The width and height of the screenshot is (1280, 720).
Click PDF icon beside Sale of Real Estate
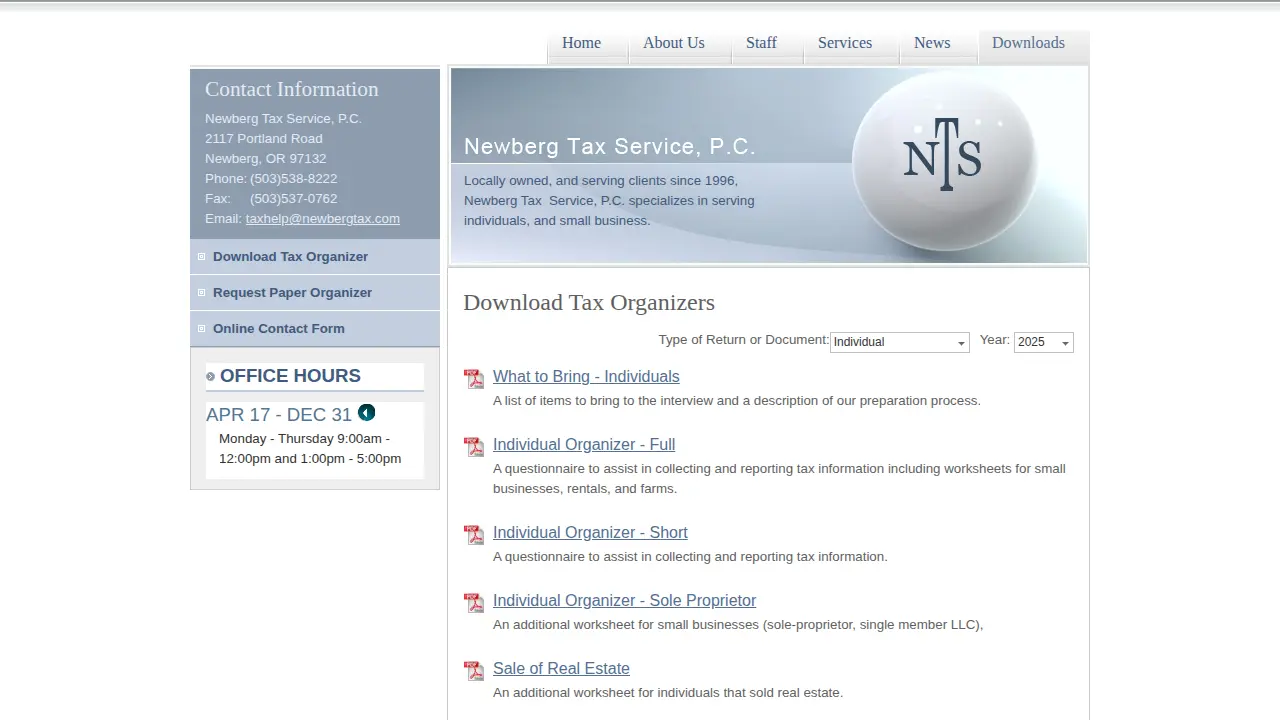[x=474, y=671]
